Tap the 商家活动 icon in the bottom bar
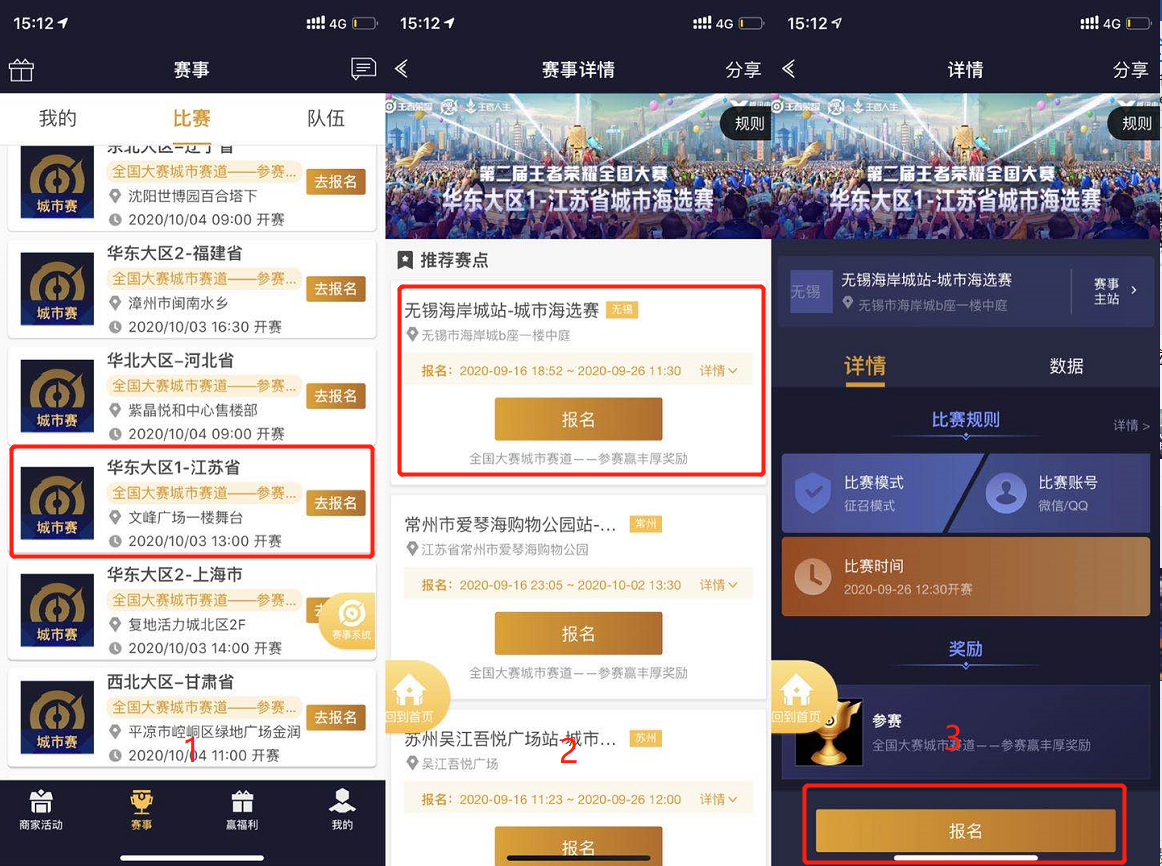The width and height of the screenshot is (1162, 866). click(41, 809)
